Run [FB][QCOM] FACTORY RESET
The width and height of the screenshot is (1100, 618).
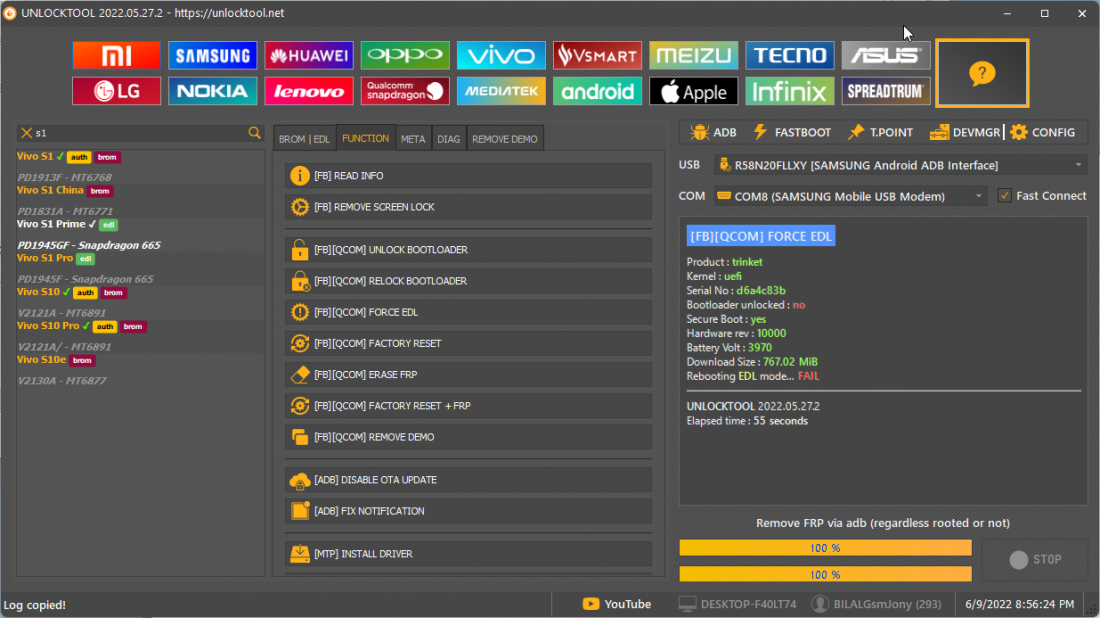(468, 343)
